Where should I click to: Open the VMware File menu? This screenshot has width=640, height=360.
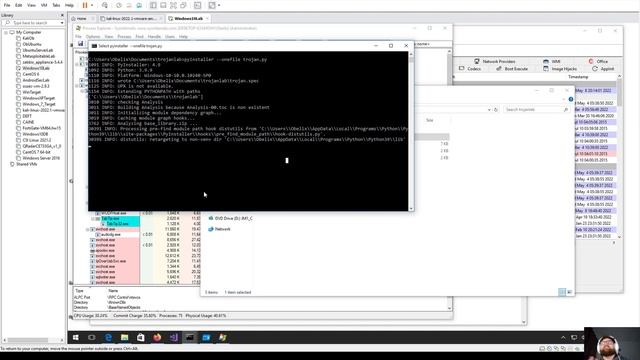coord(7,5)
